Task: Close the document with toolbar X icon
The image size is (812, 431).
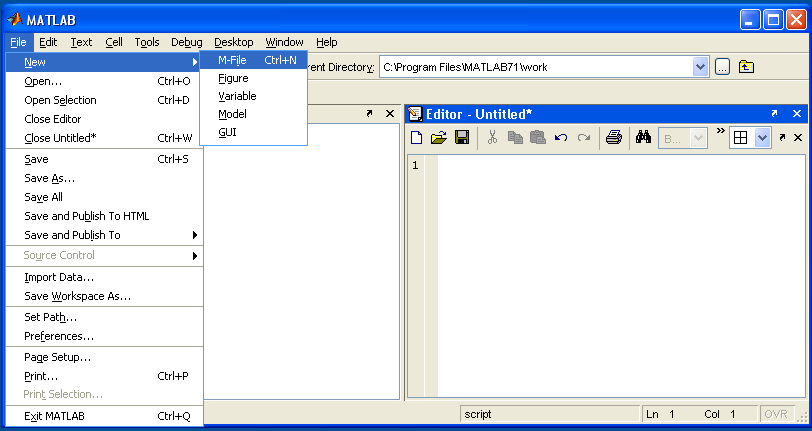Action: (x=798, y=137)
